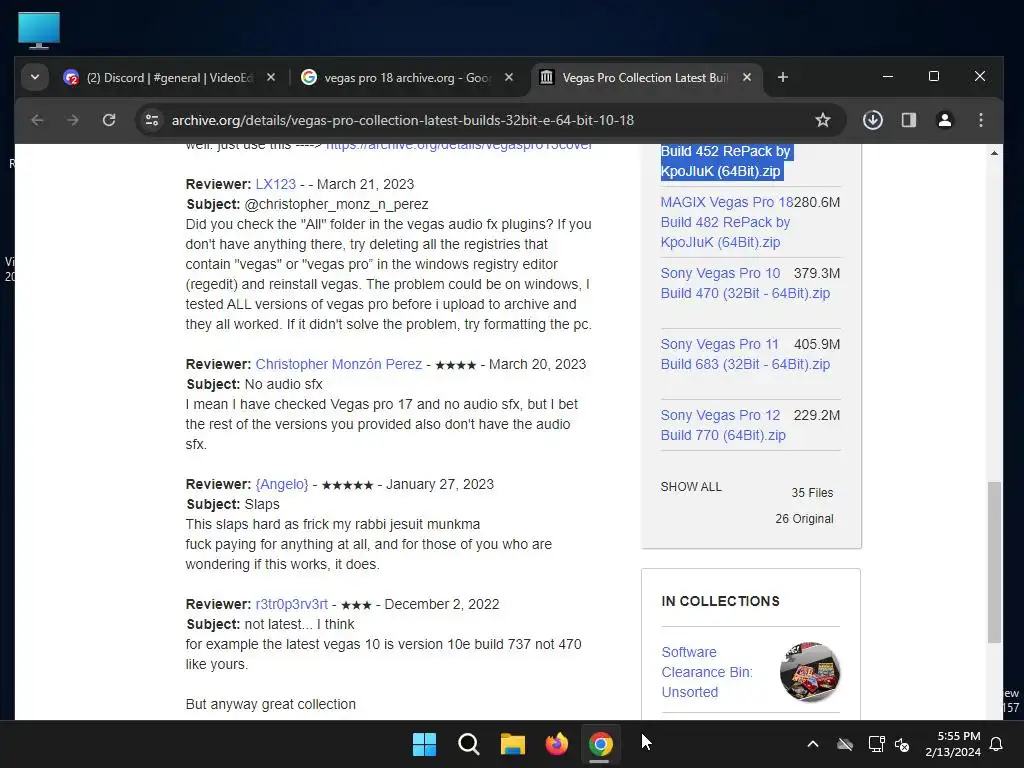Image resolution: width=1024 pixels, height=768 pixels.
Task: Download MAGIX Vegas Pro 18 Build 482 zip
Action: coord(727,222)
